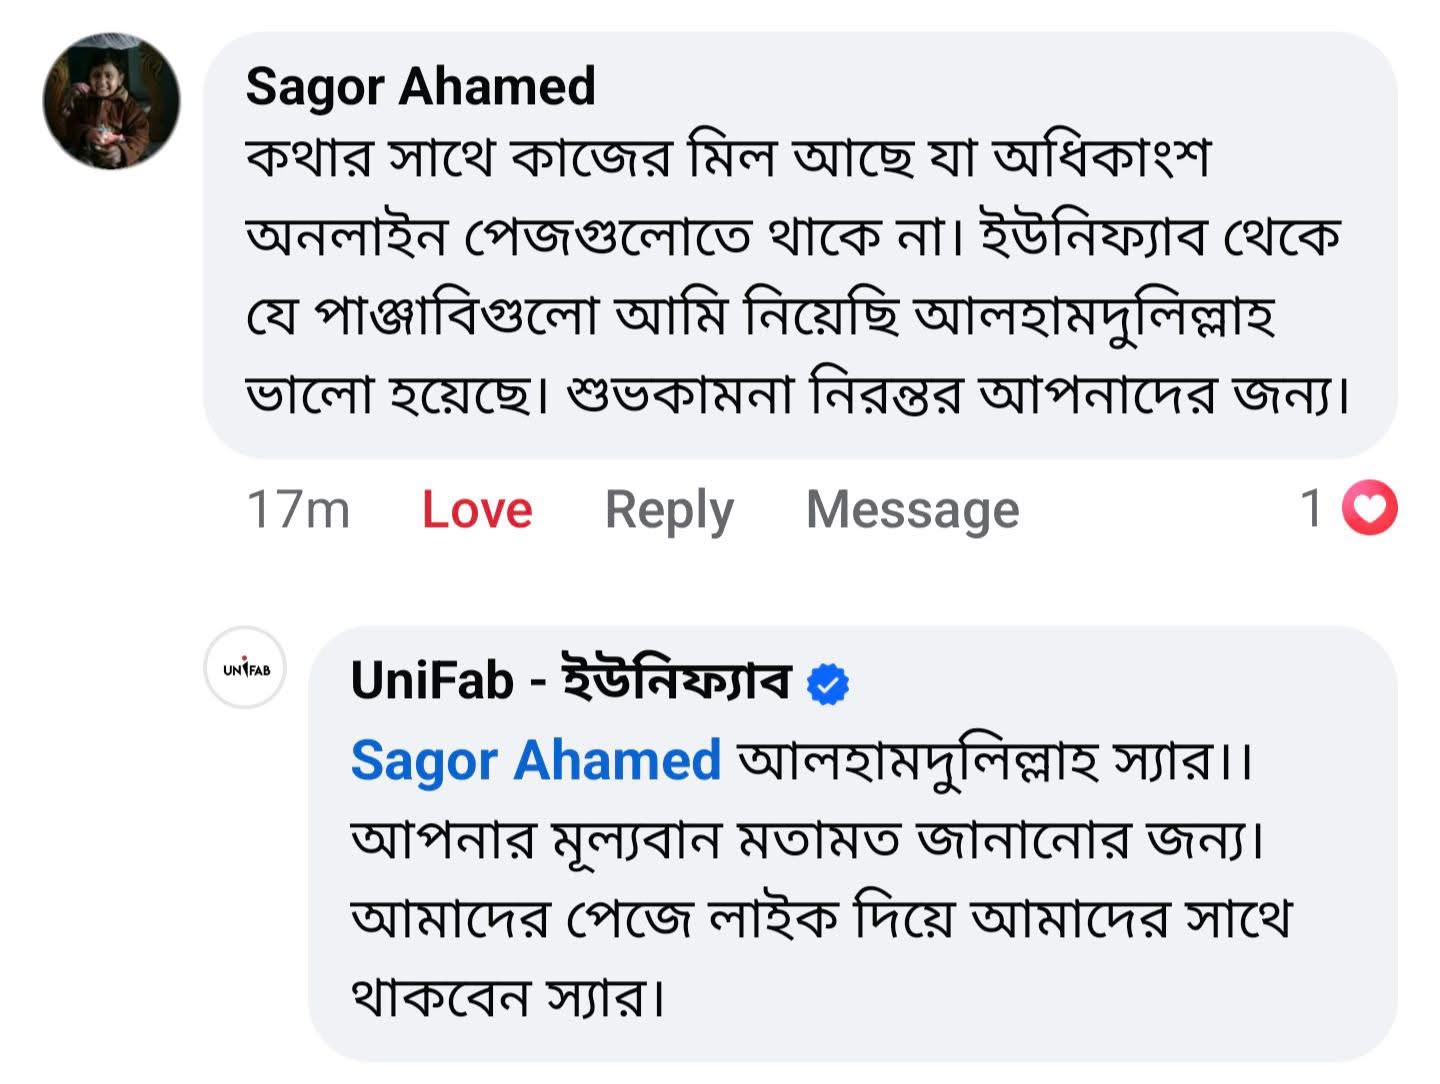Toggle the Love reaction on Sagor's comment
Viewport: 1440px width, 1084px height.
click(477, 510)
